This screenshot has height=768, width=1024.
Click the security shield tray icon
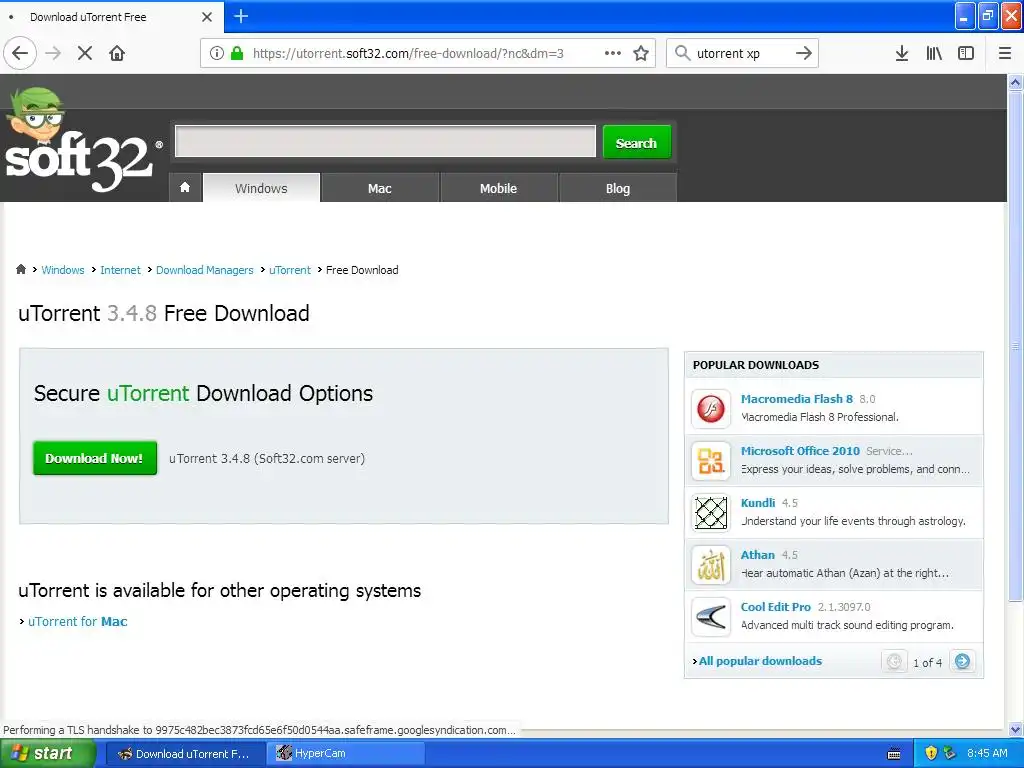(931, 753)
